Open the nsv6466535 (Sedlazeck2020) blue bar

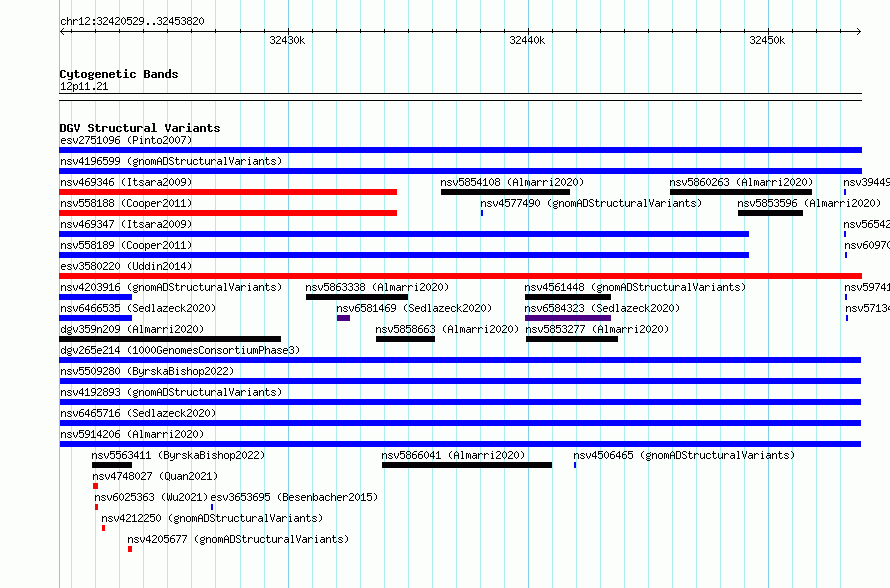coord(95,318)
